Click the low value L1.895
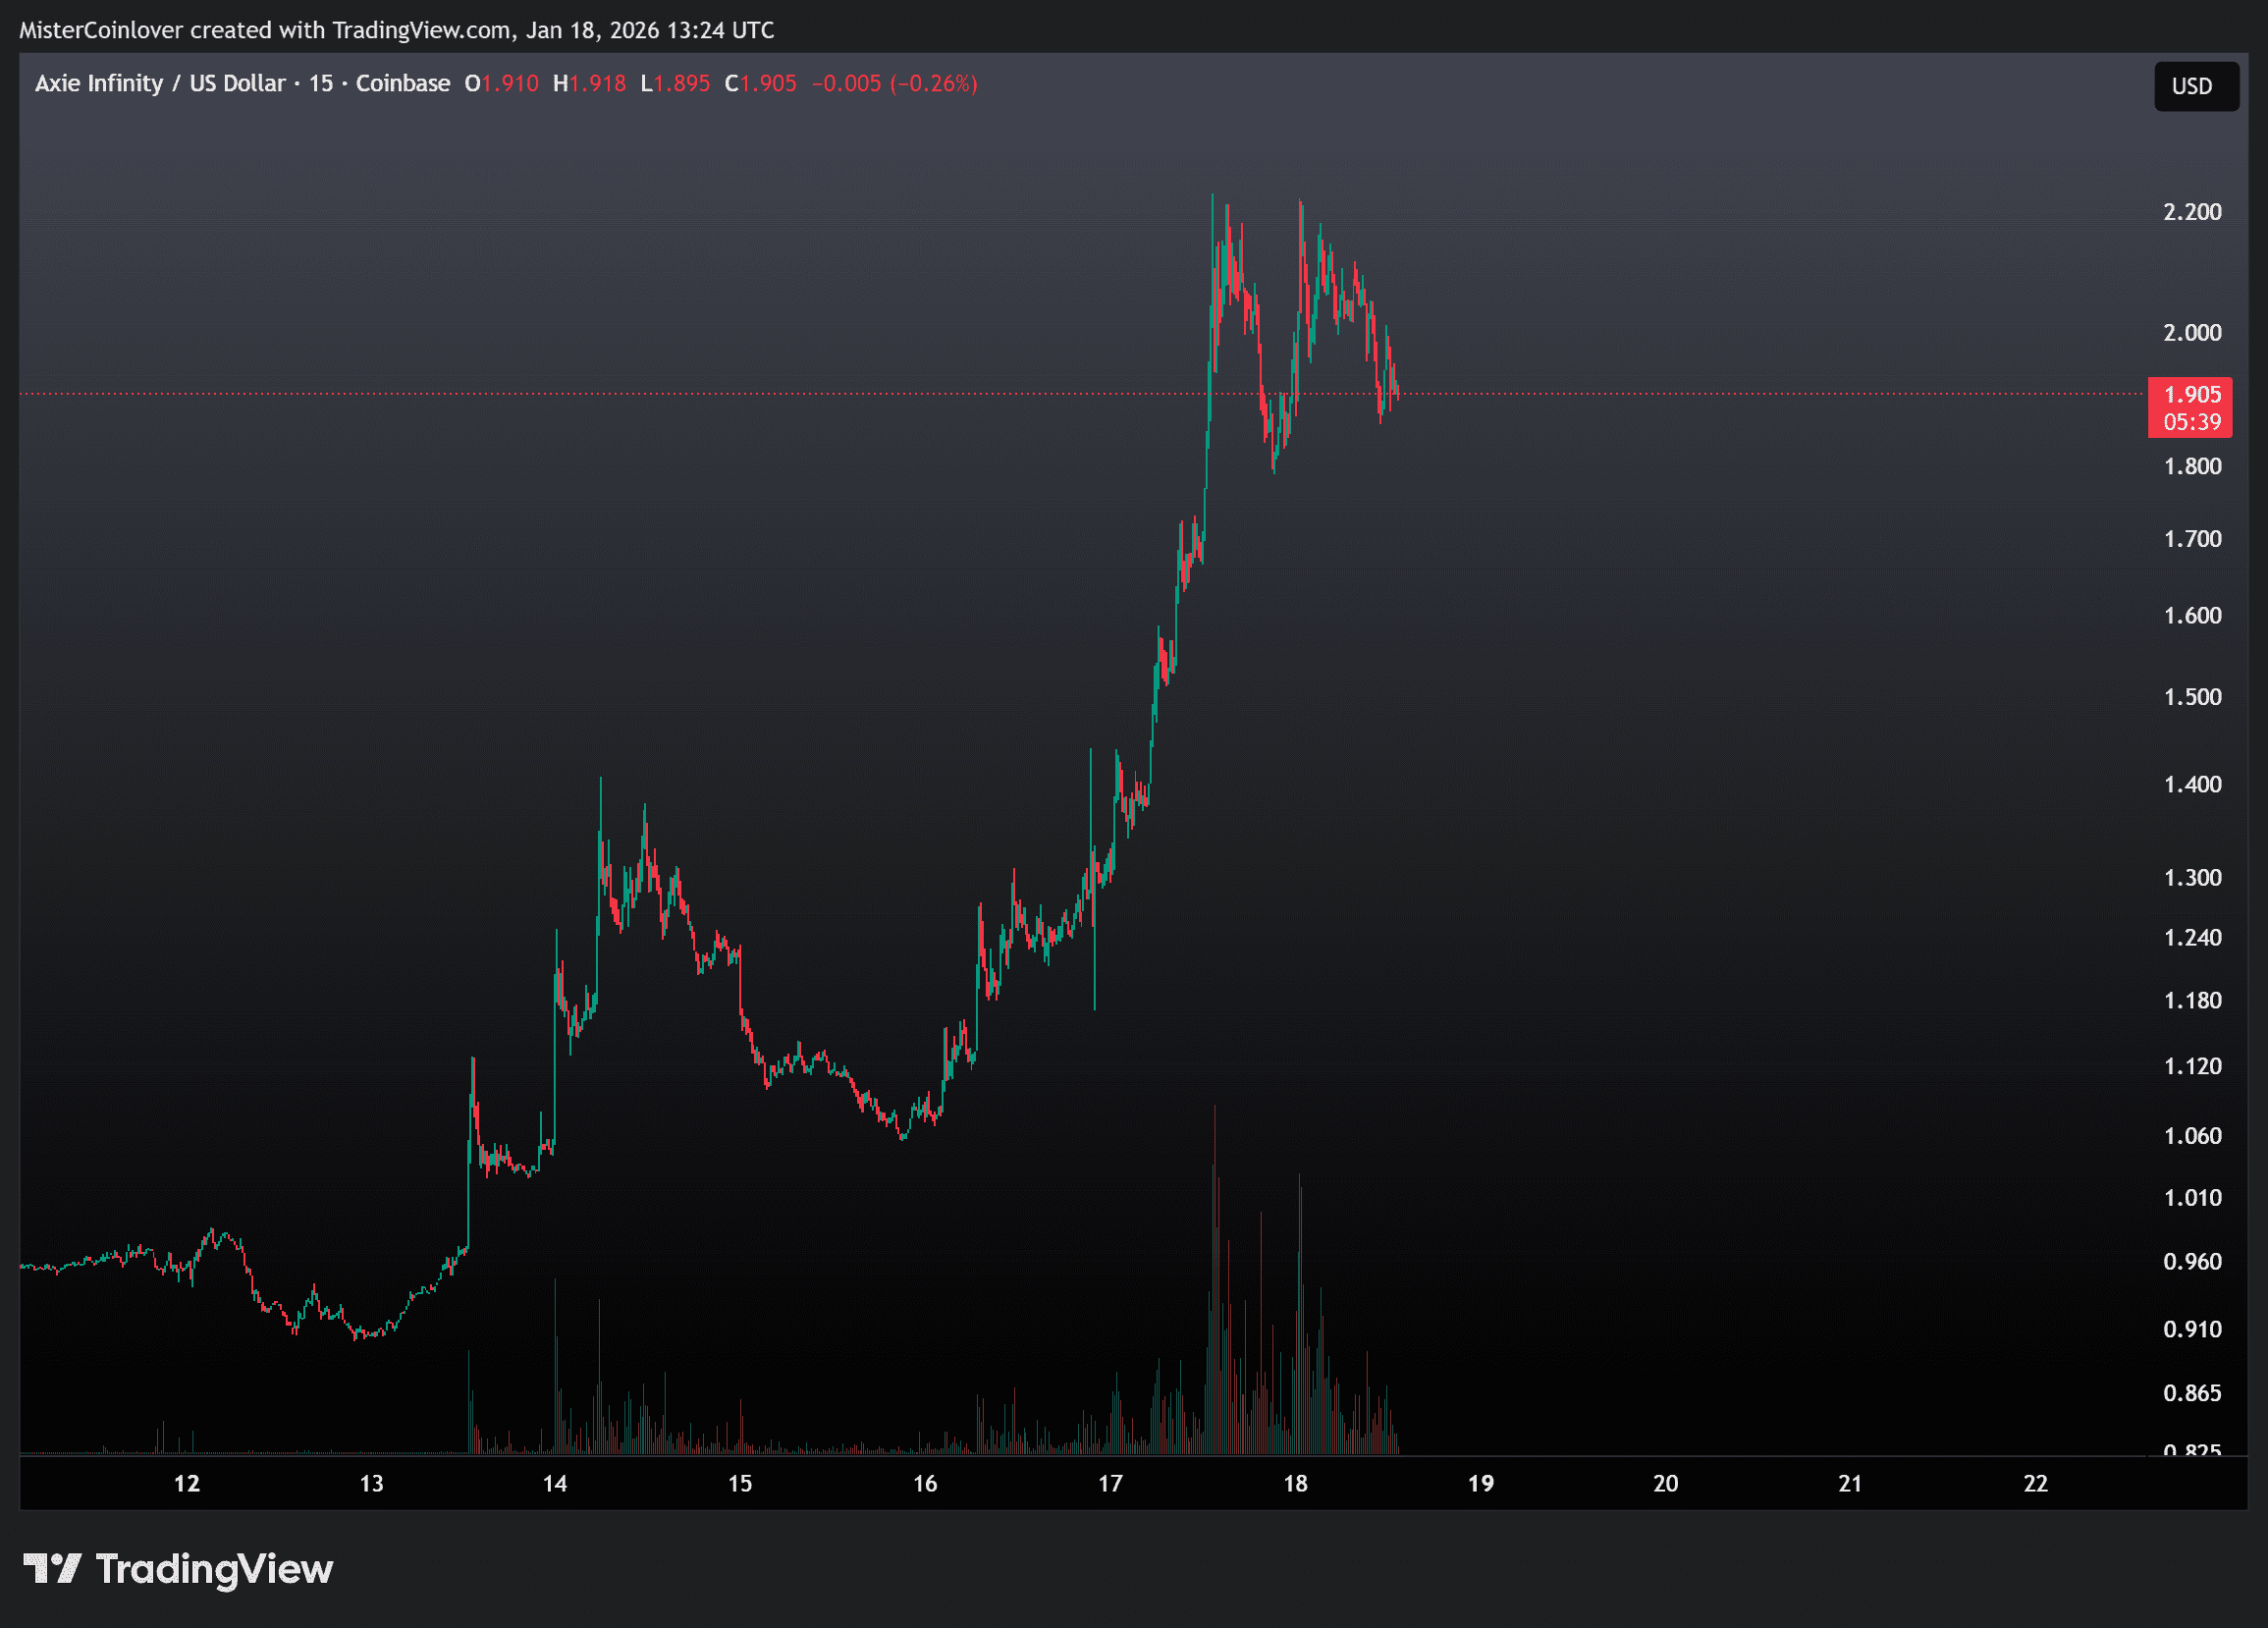The width and height of the screenshot is (2268, 1628). pyautogui.click(x=675, y=83)
